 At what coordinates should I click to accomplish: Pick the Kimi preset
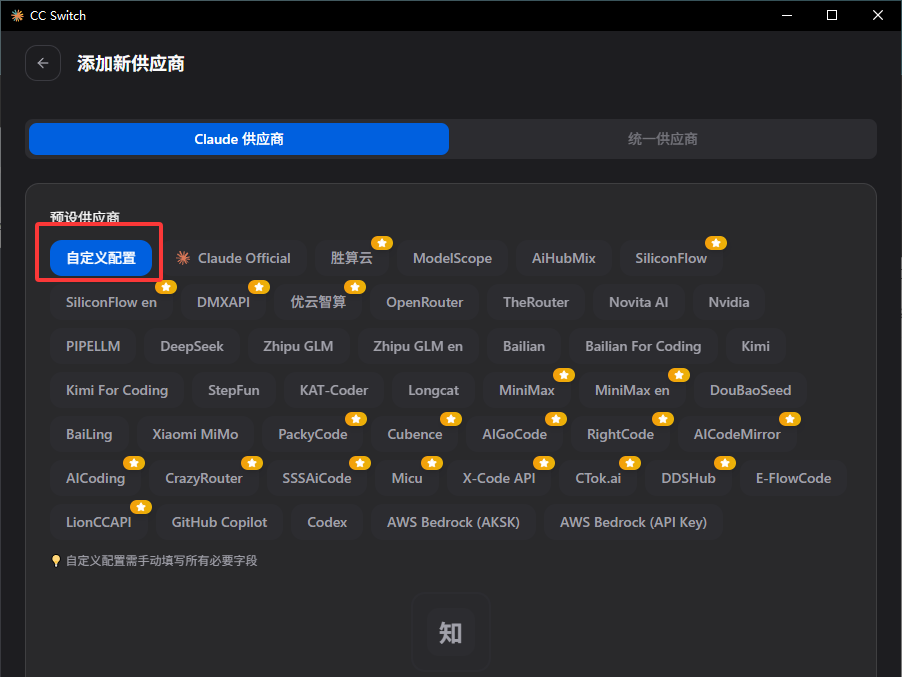tap(755, 346)
